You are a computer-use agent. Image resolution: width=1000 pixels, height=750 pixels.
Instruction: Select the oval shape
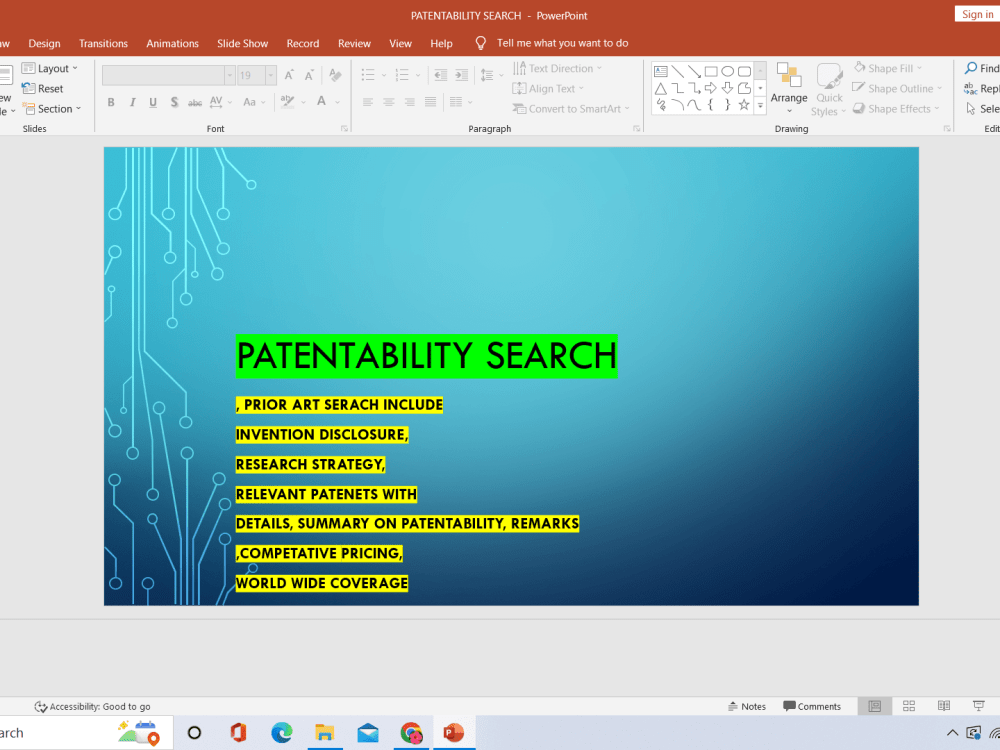(x=728, y=71)
